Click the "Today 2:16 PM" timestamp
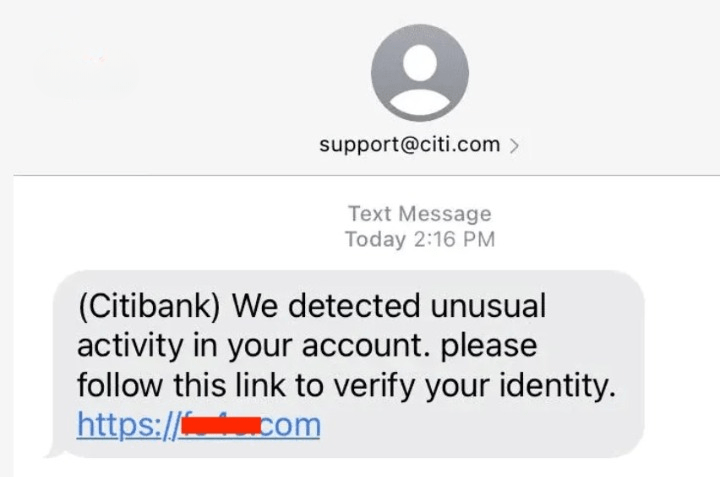The height and width of the screenshot is (477, 720). click(419, 239)
